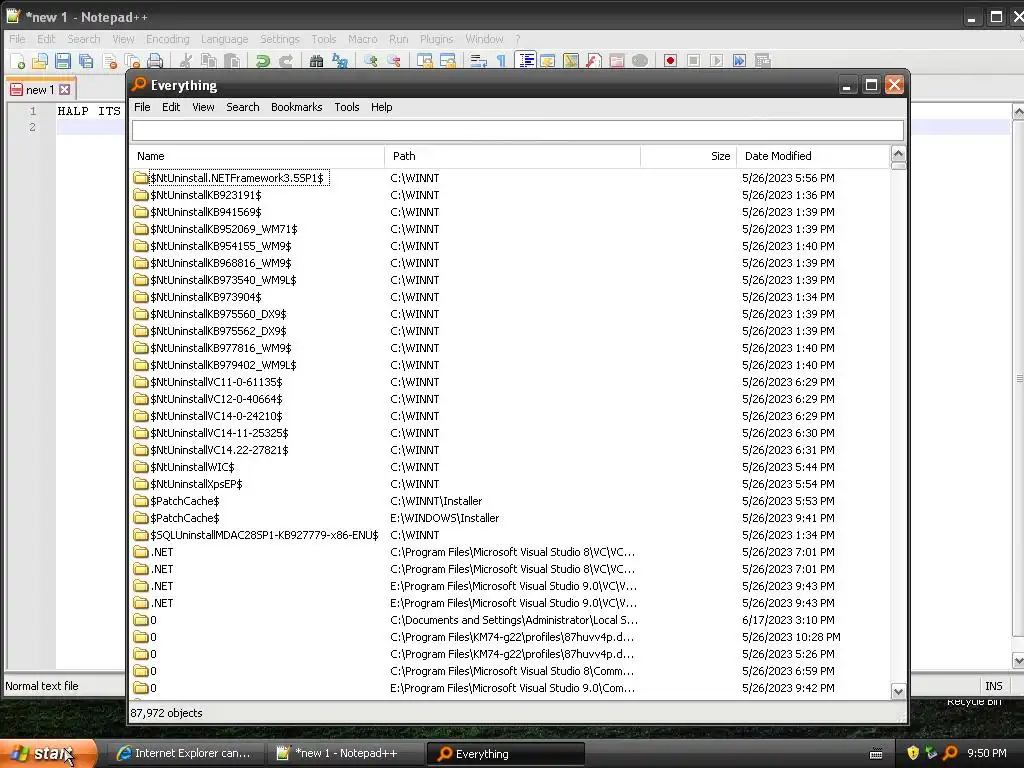Click the Print icon in Notepad++ toolbar
The image size is (1024, 768).
tap(155, 61)
